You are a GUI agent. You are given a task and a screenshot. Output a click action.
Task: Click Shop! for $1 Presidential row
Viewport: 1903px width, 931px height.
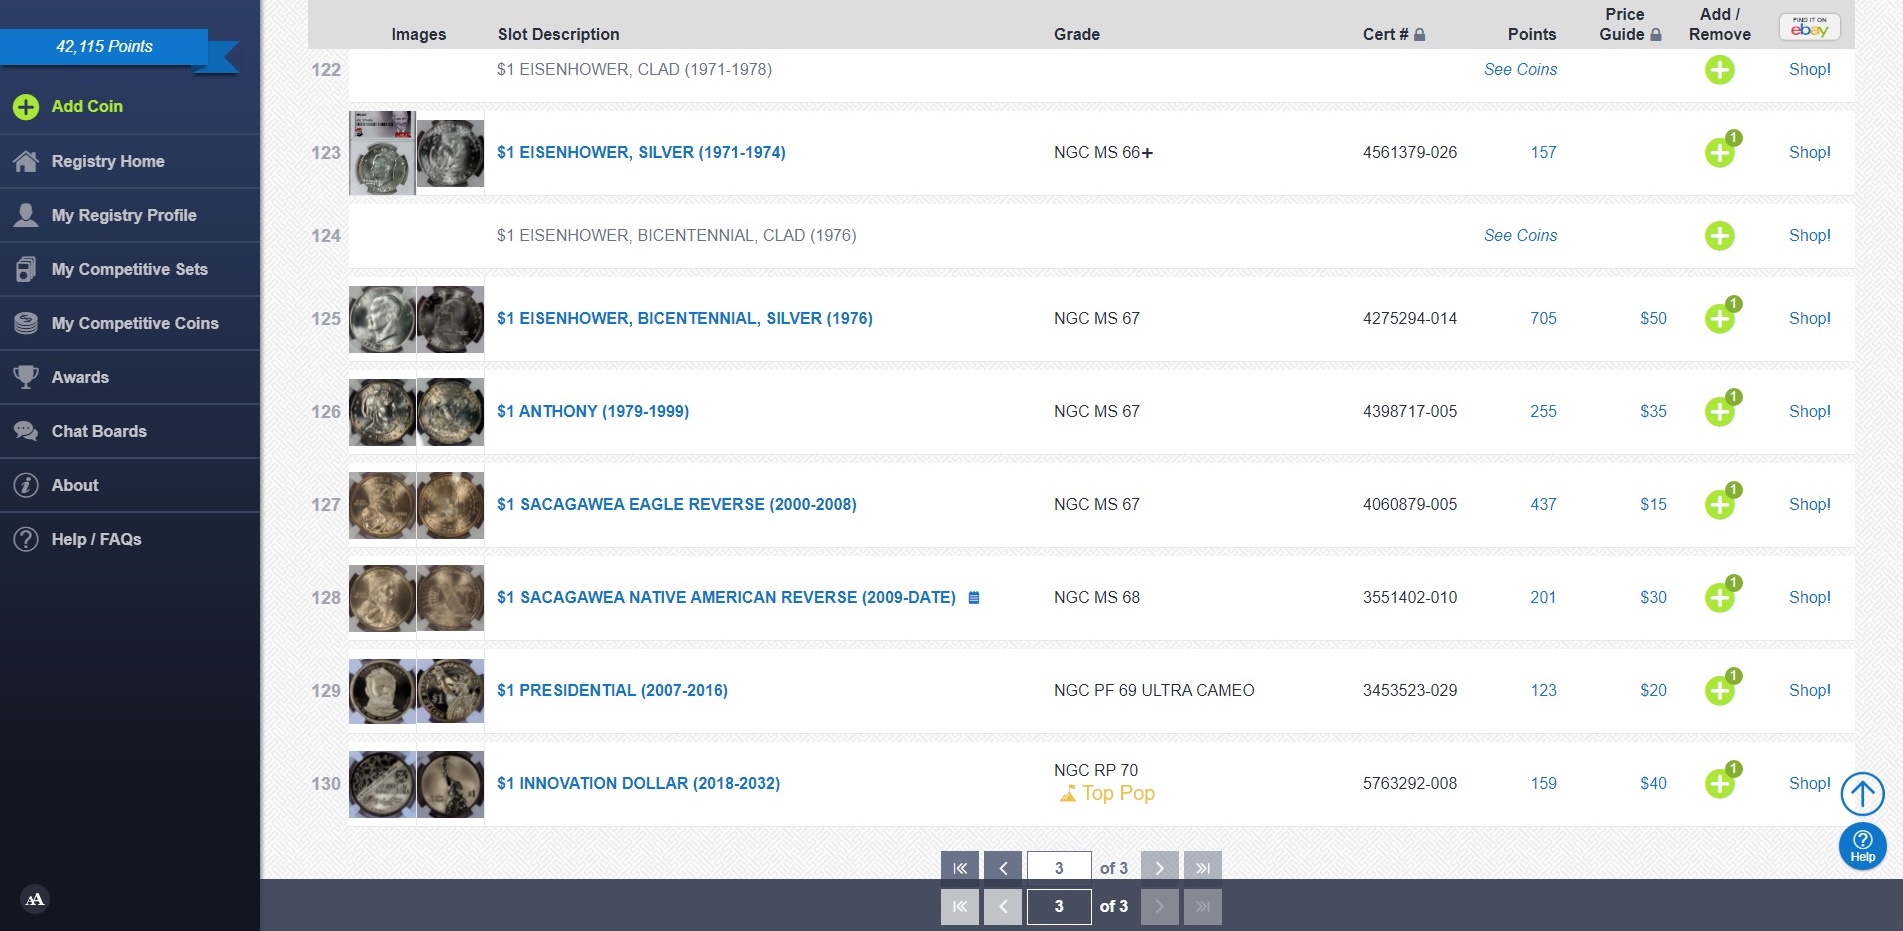point(1810,690)
